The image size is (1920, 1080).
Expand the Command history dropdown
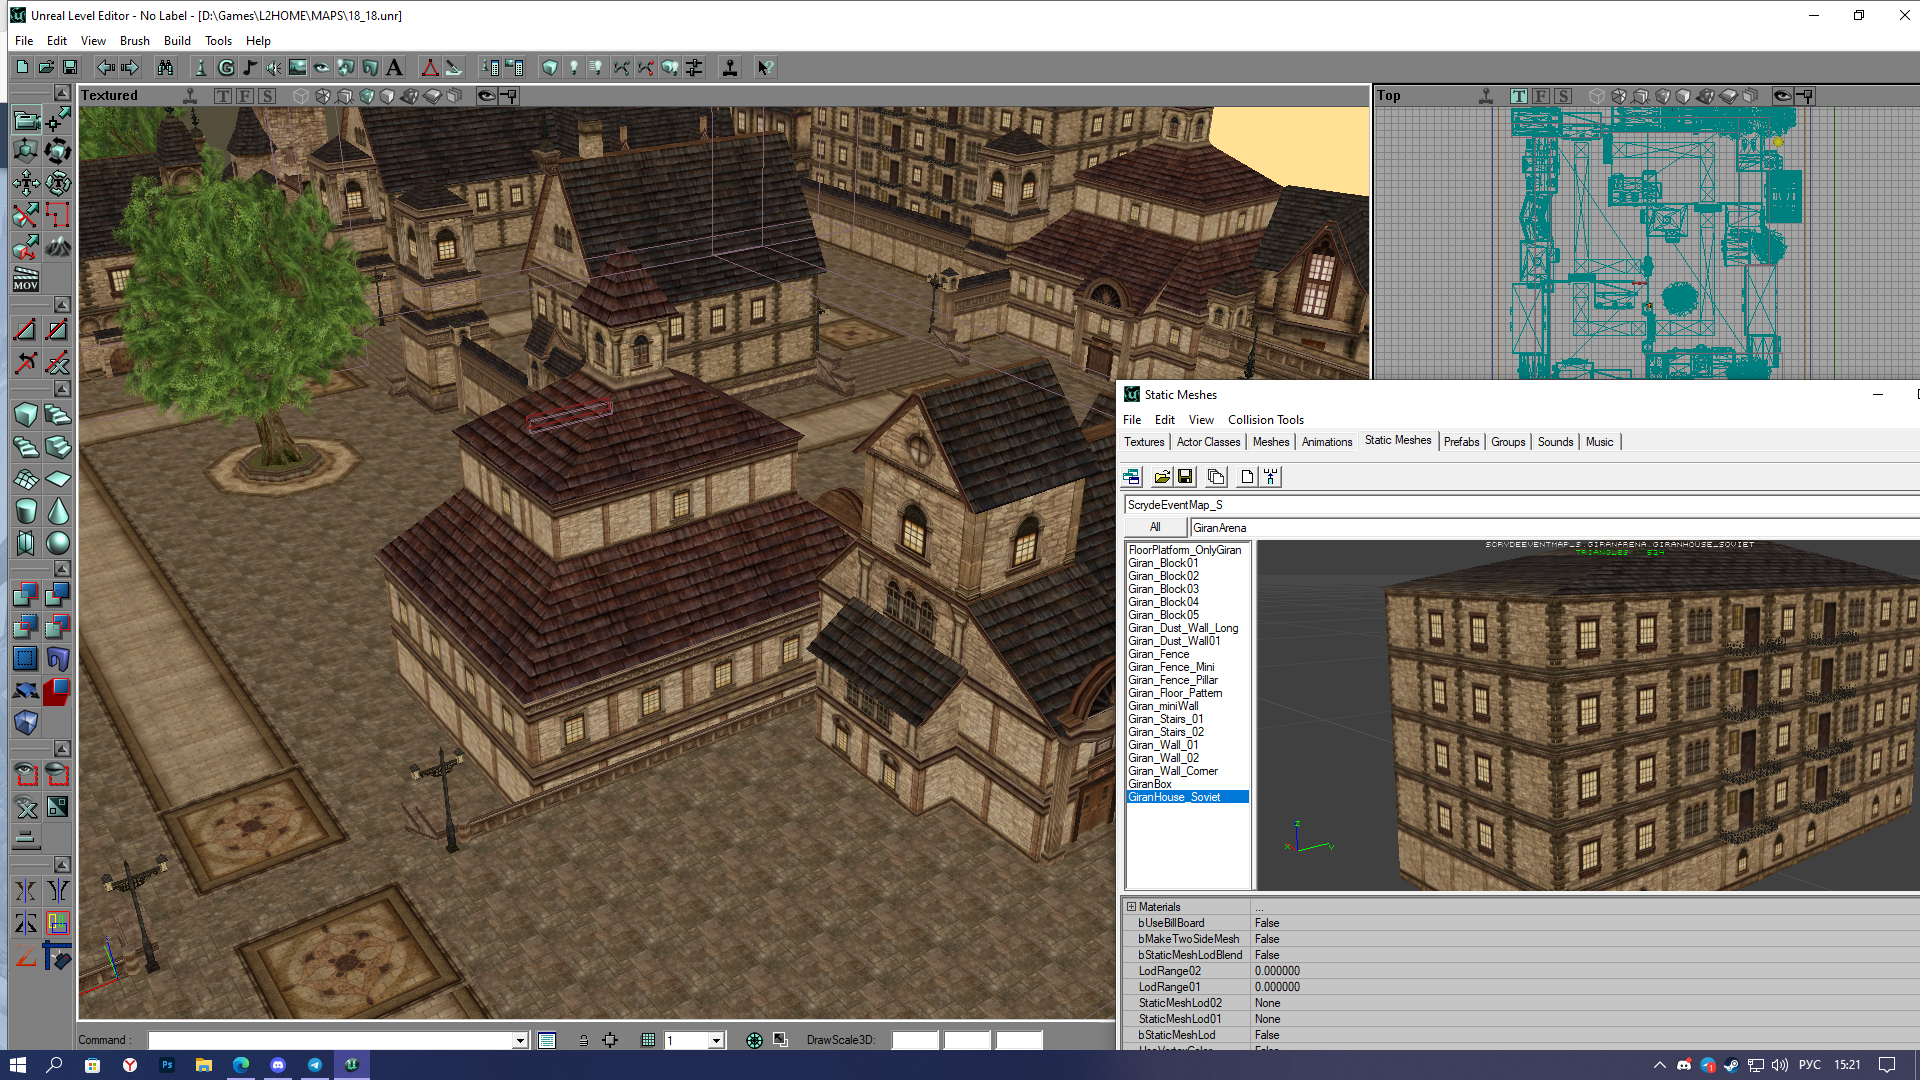520,1040
